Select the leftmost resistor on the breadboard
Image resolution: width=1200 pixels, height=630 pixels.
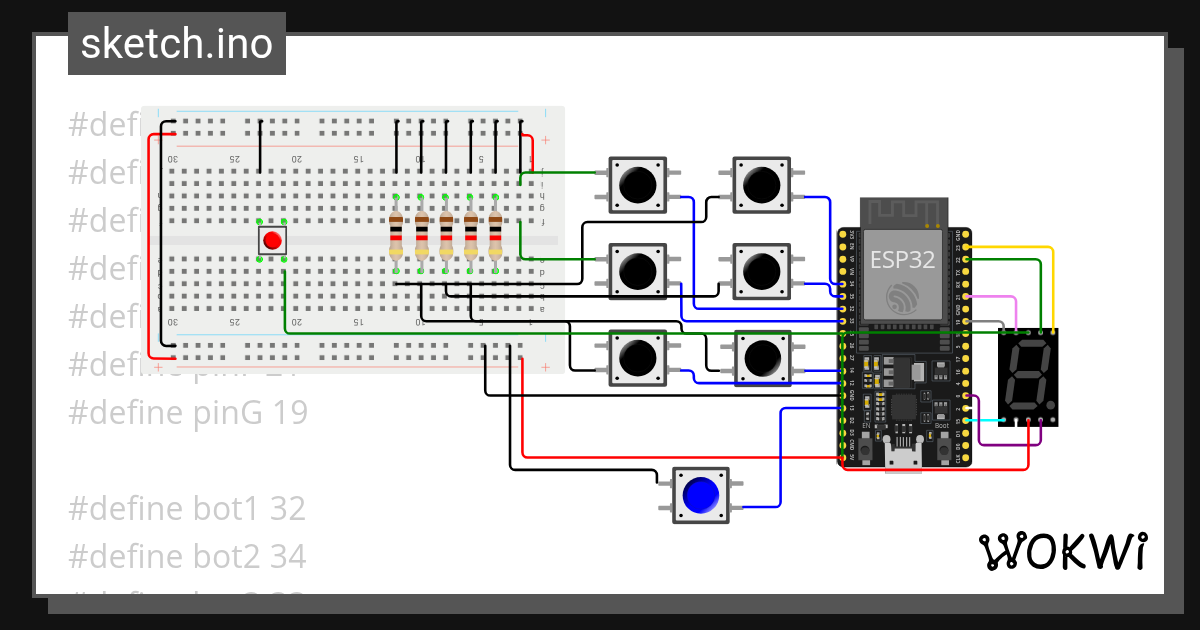coord(398,238)
